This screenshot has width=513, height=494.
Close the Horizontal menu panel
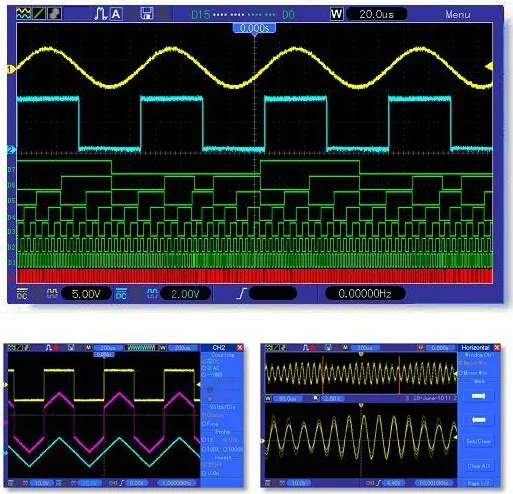(x=497, y=348)
